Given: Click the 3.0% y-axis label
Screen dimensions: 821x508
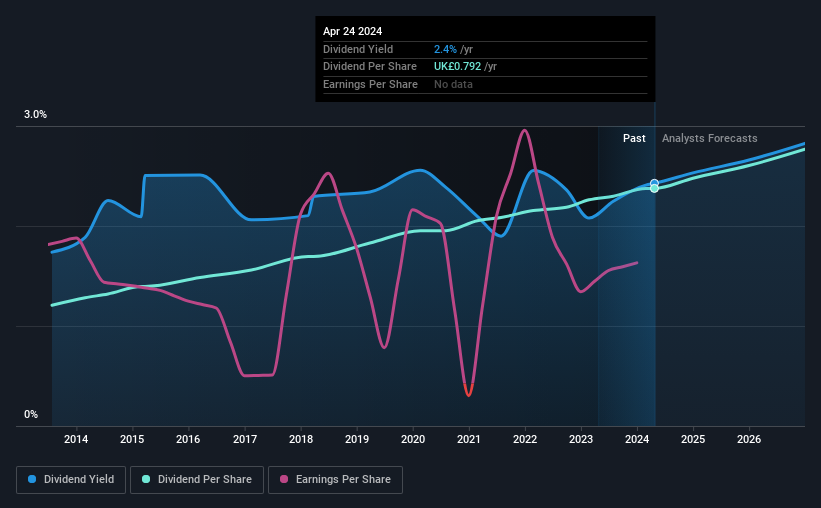Looking at the screenshot, I should [x=35, y=115].
